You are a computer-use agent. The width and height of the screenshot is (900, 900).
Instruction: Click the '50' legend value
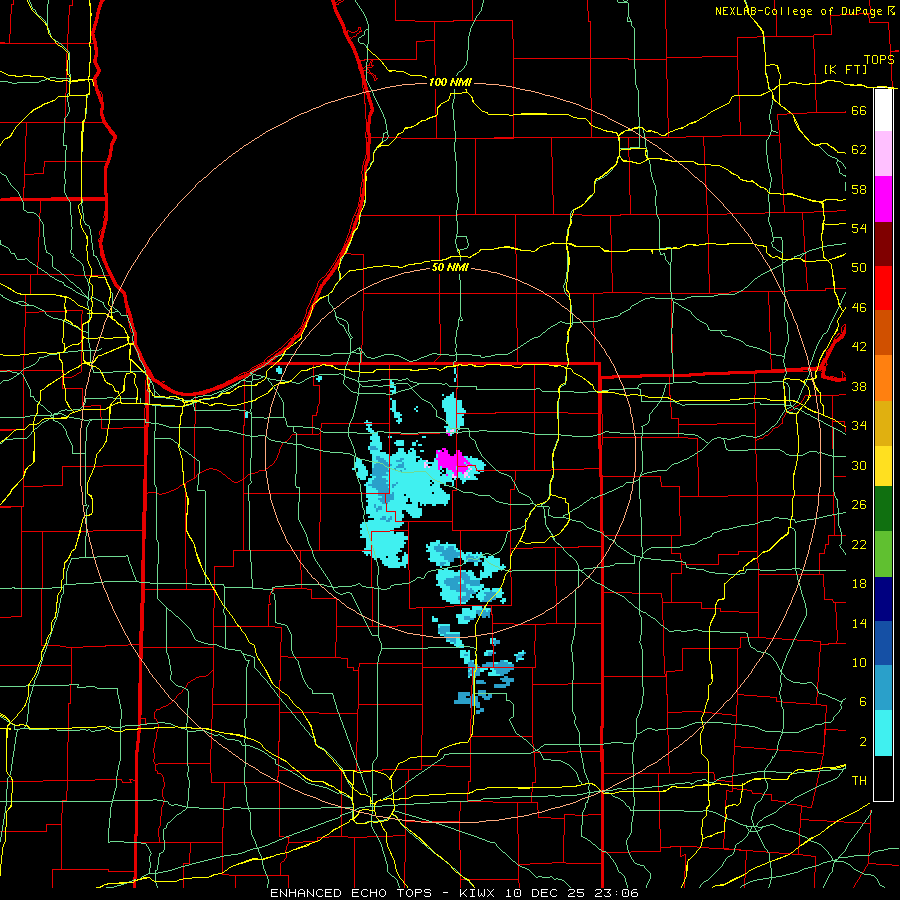click(x=859, y=268)
